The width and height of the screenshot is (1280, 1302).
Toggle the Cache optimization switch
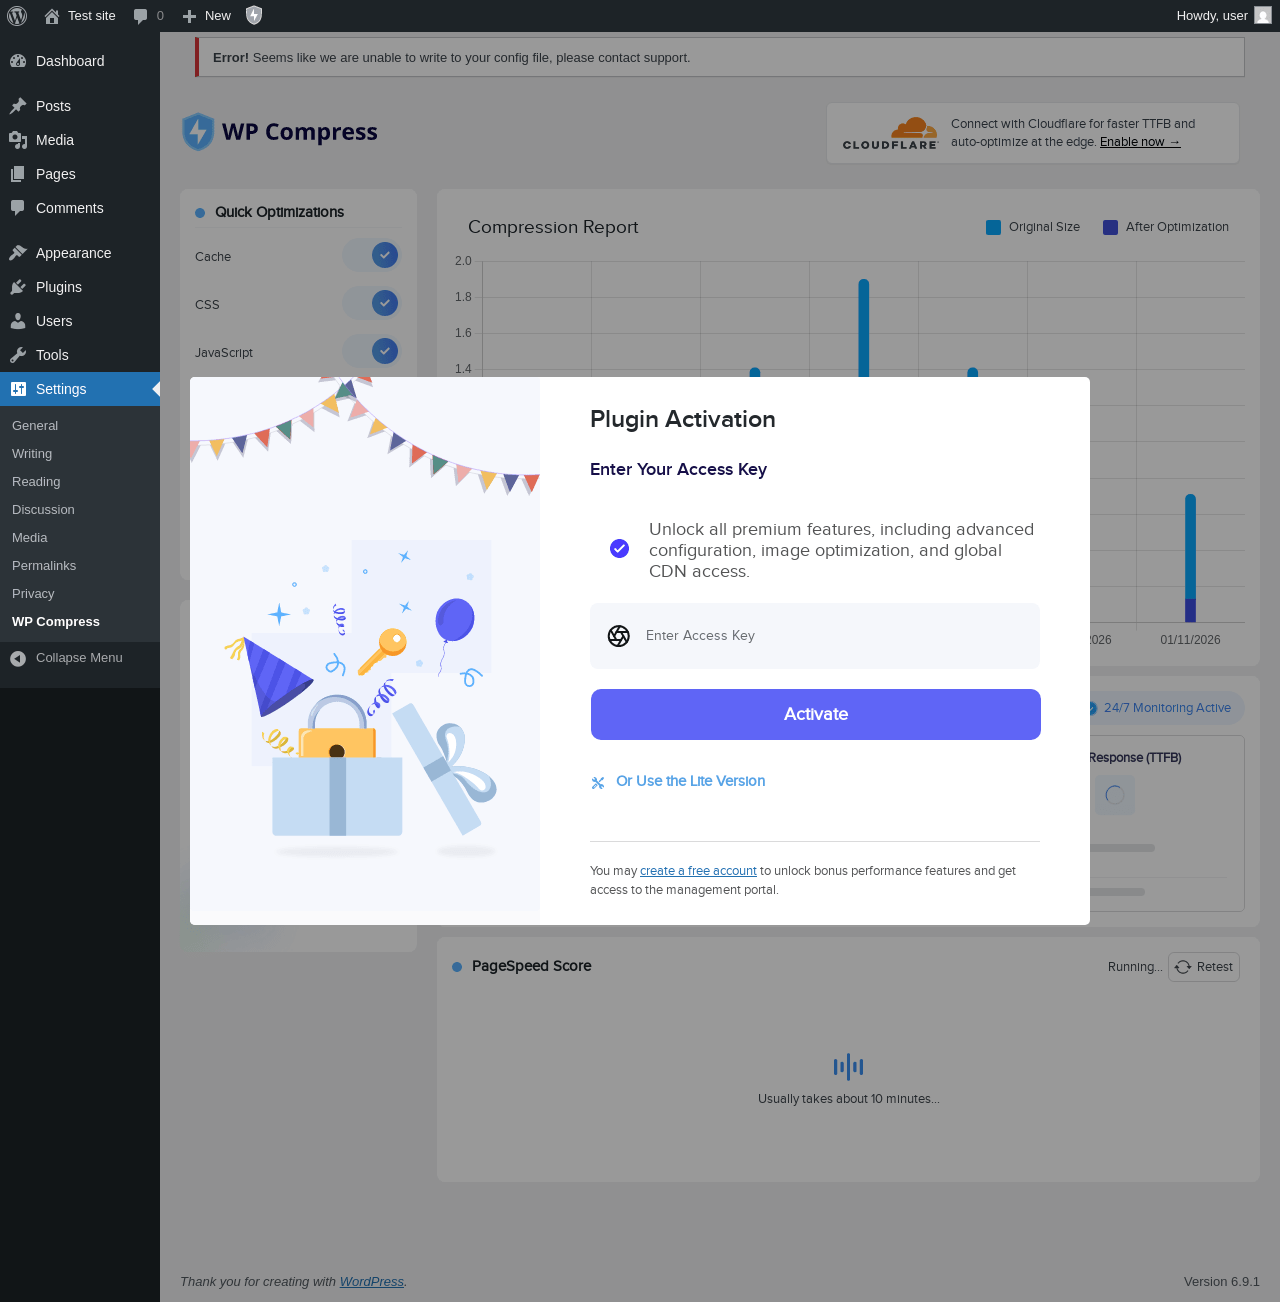point(371,255)
